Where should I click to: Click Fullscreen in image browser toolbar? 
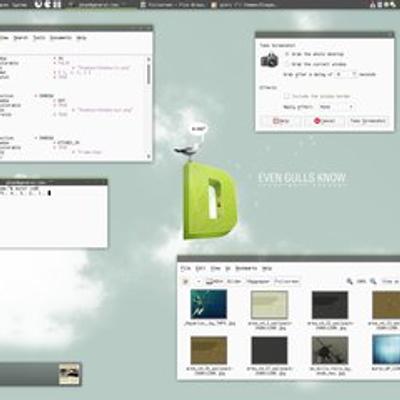click(287, 282)
